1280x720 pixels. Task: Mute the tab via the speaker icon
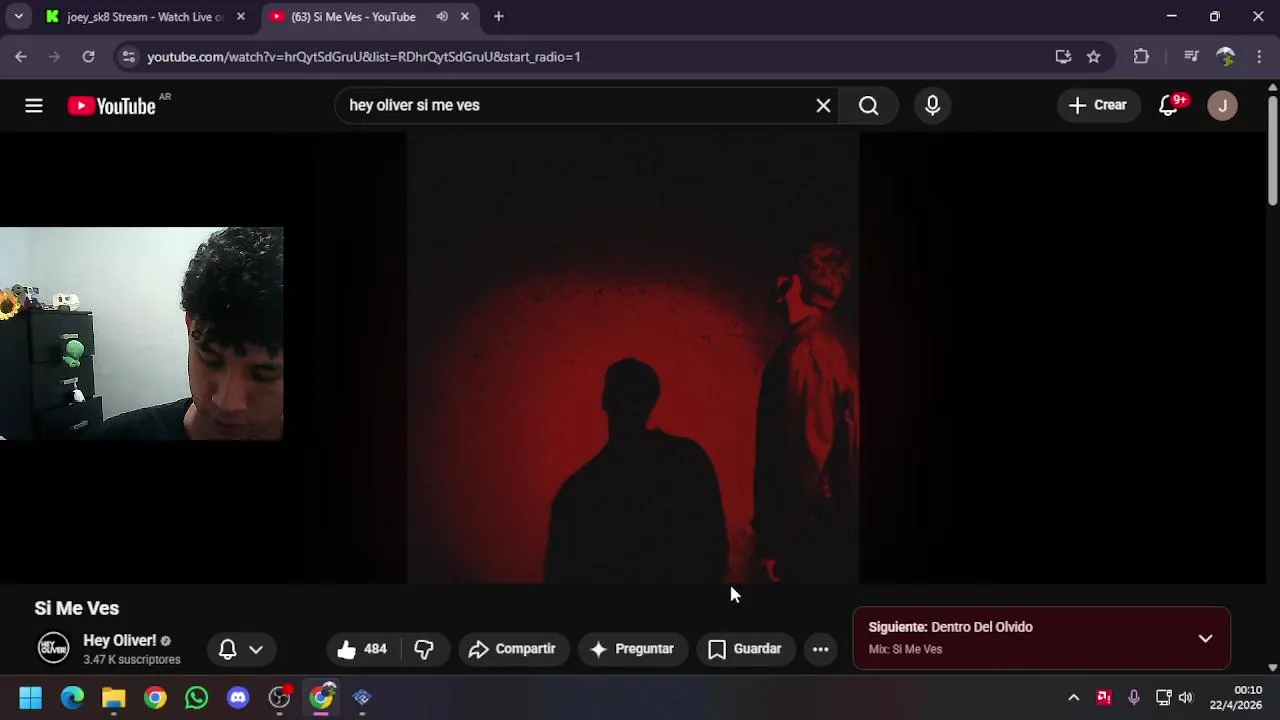pyautogui.click(x=442, y=17)
